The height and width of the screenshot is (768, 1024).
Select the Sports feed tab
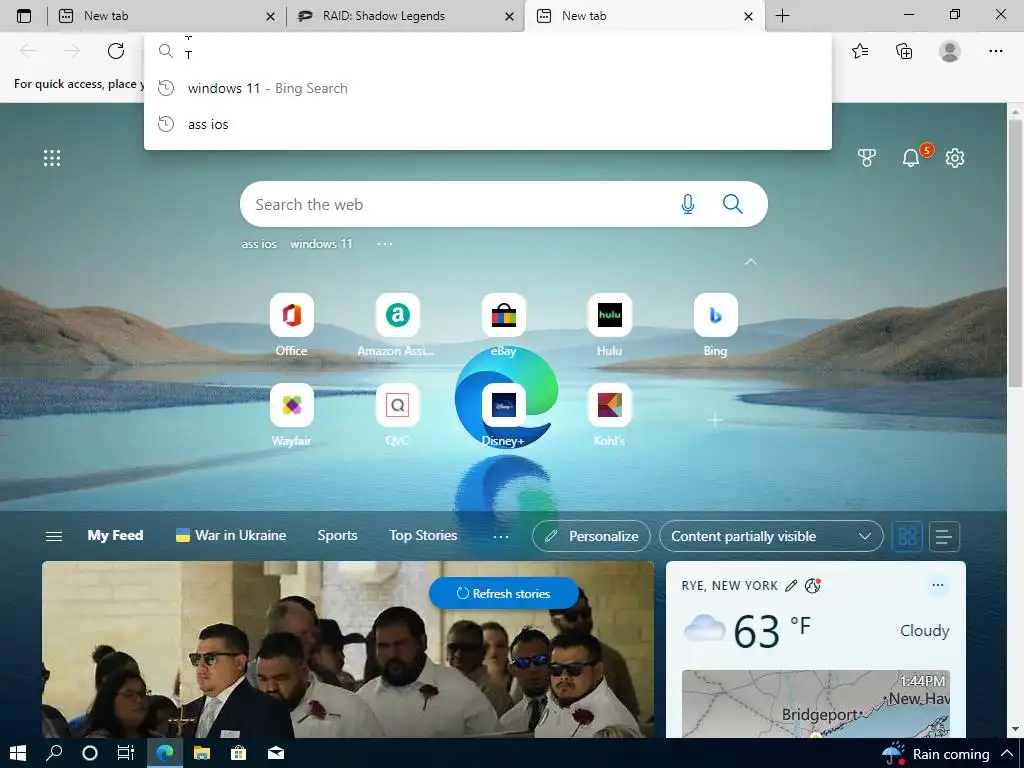click(338, 536)
